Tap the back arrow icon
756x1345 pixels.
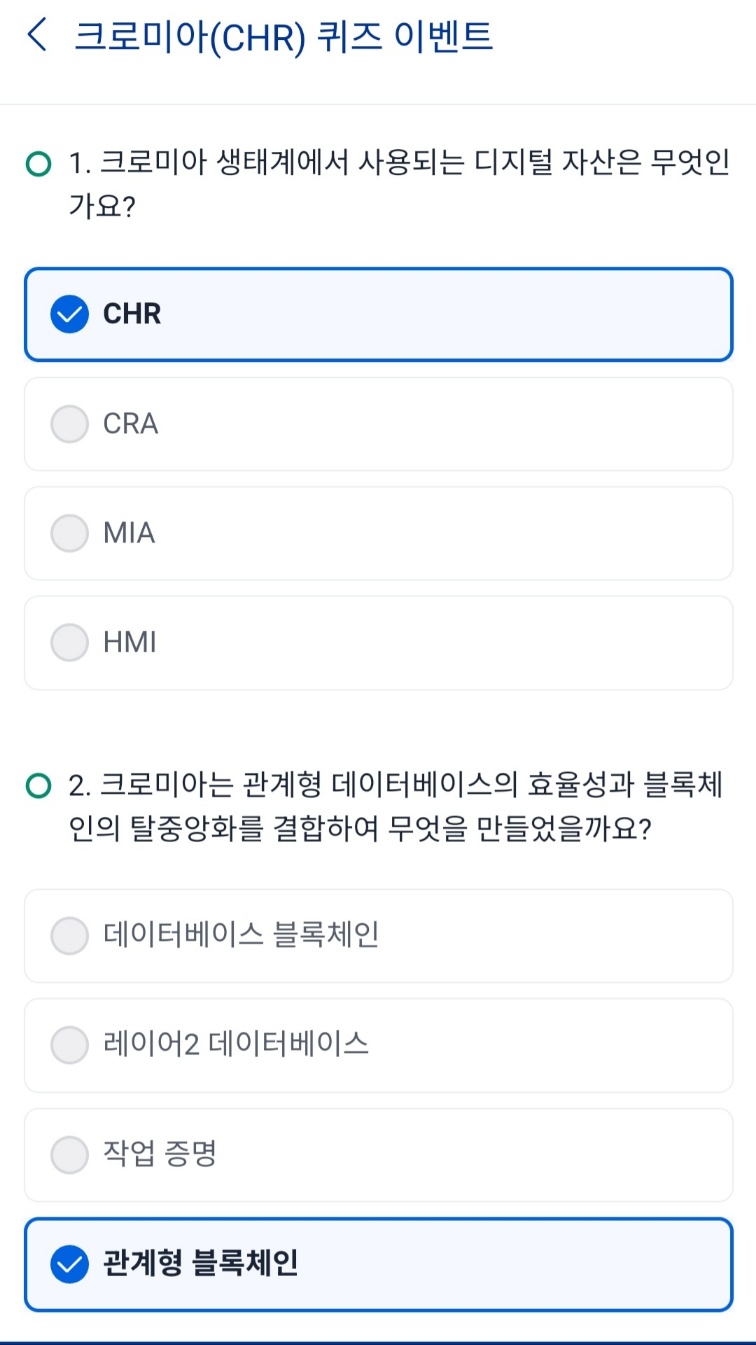37,37
